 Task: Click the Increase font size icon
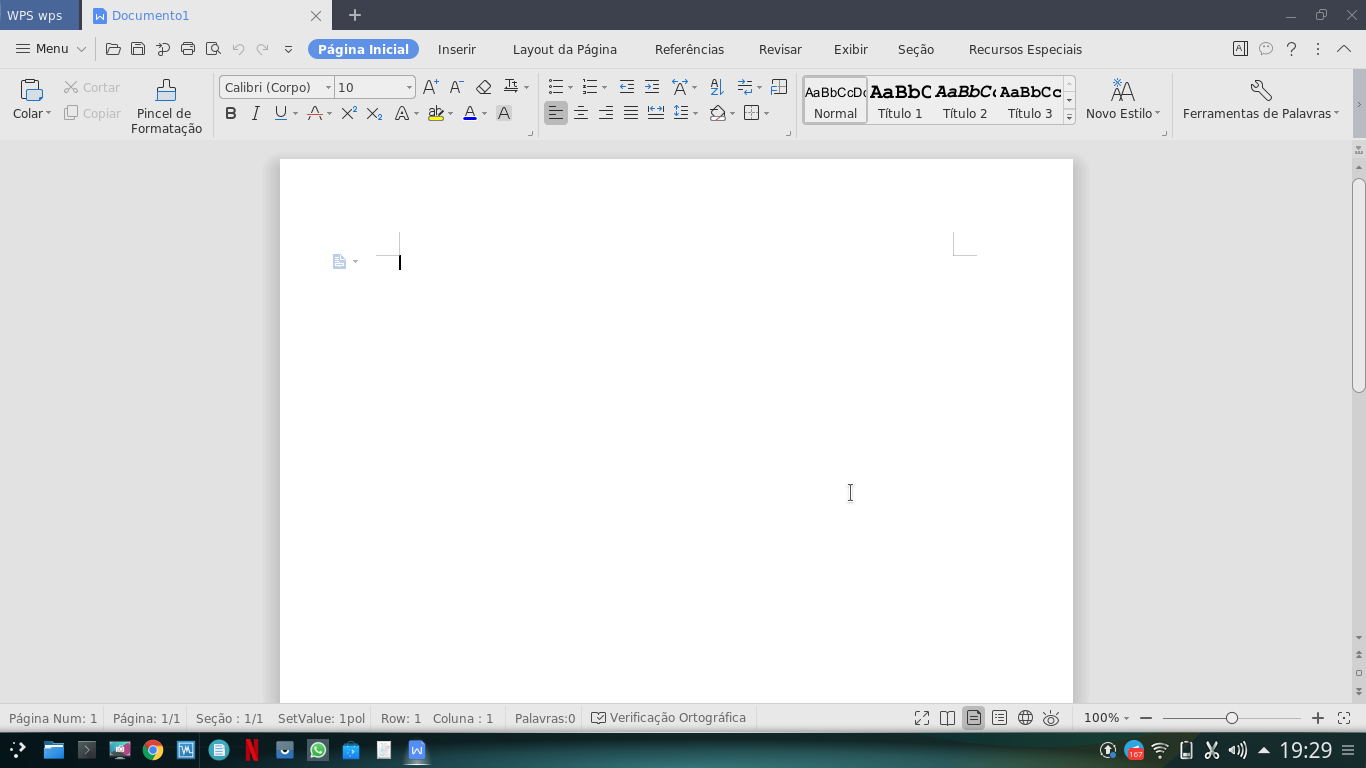click(431, 87)
